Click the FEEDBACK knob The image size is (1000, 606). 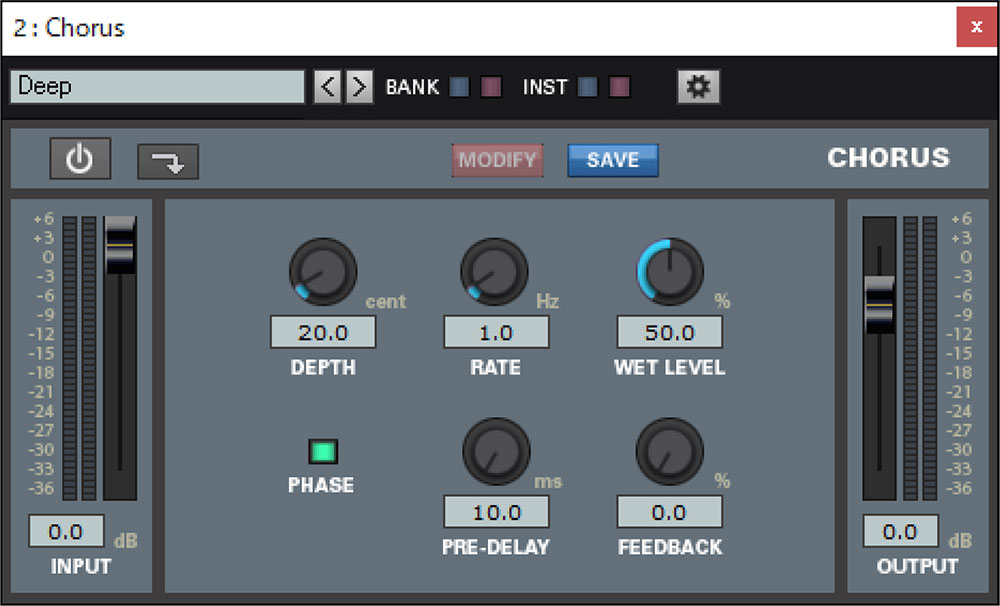[x=670, y=452]
